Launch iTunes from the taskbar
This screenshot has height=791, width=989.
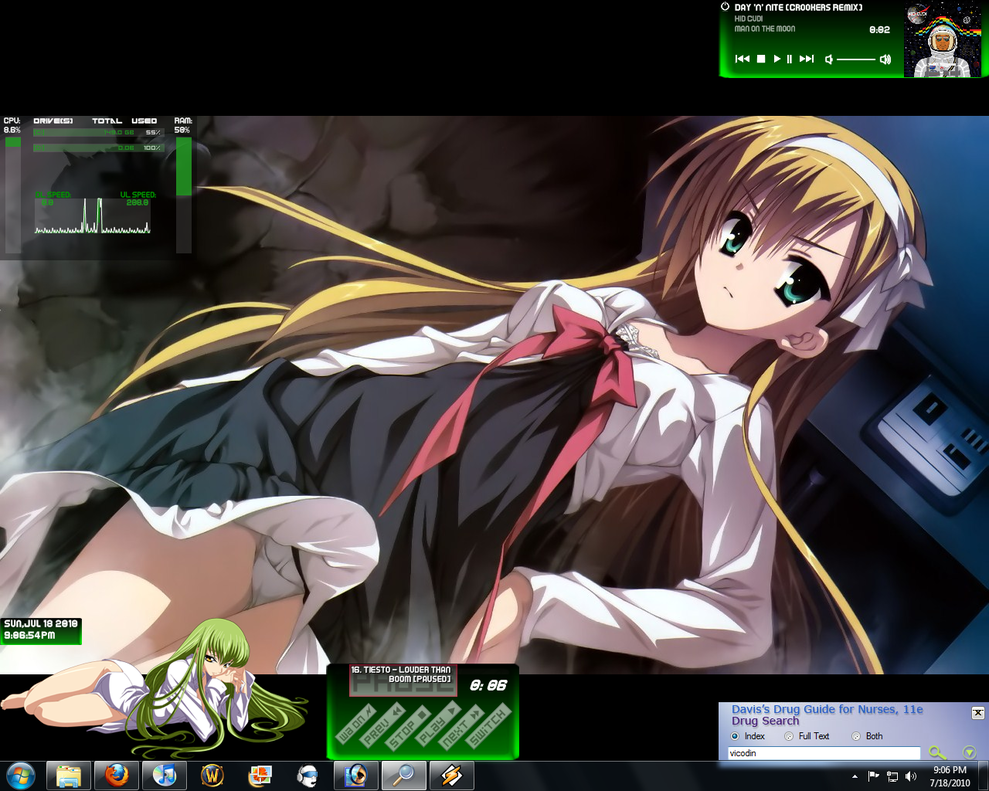click(x=164, y=775)
